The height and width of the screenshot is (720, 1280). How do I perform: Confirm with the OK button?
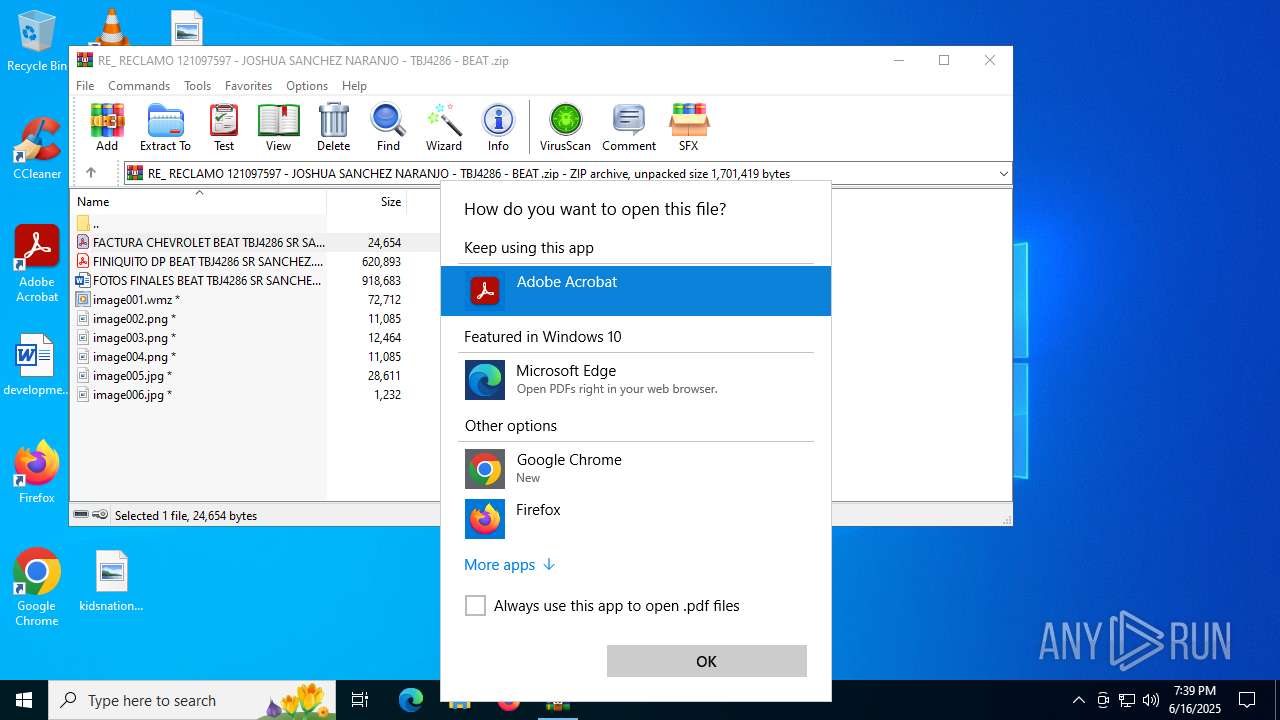[706, 661]
